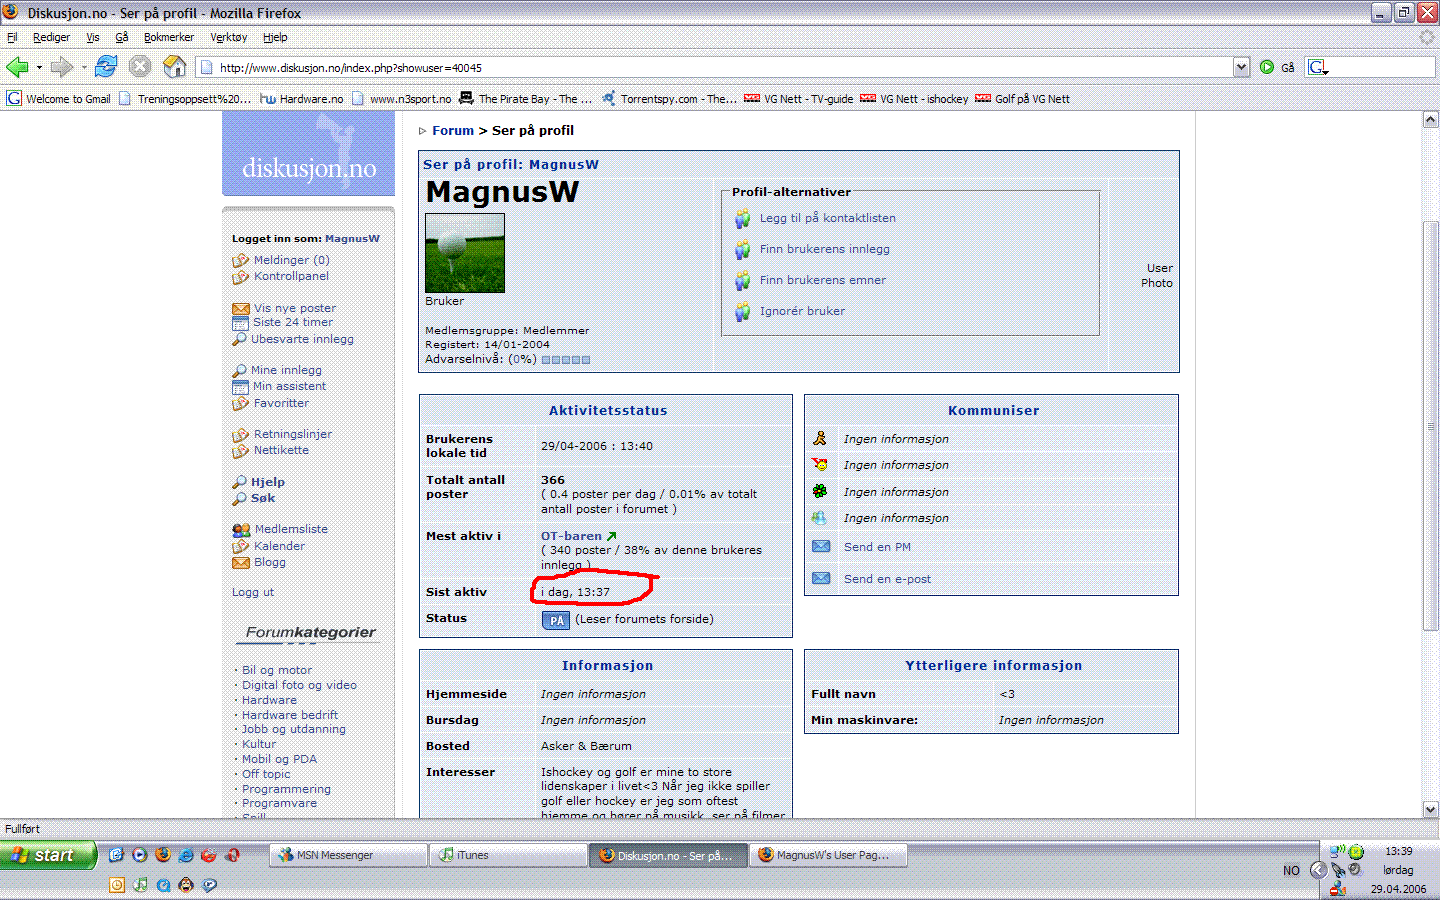Reload the page with the refresh icon

(106, 67)
